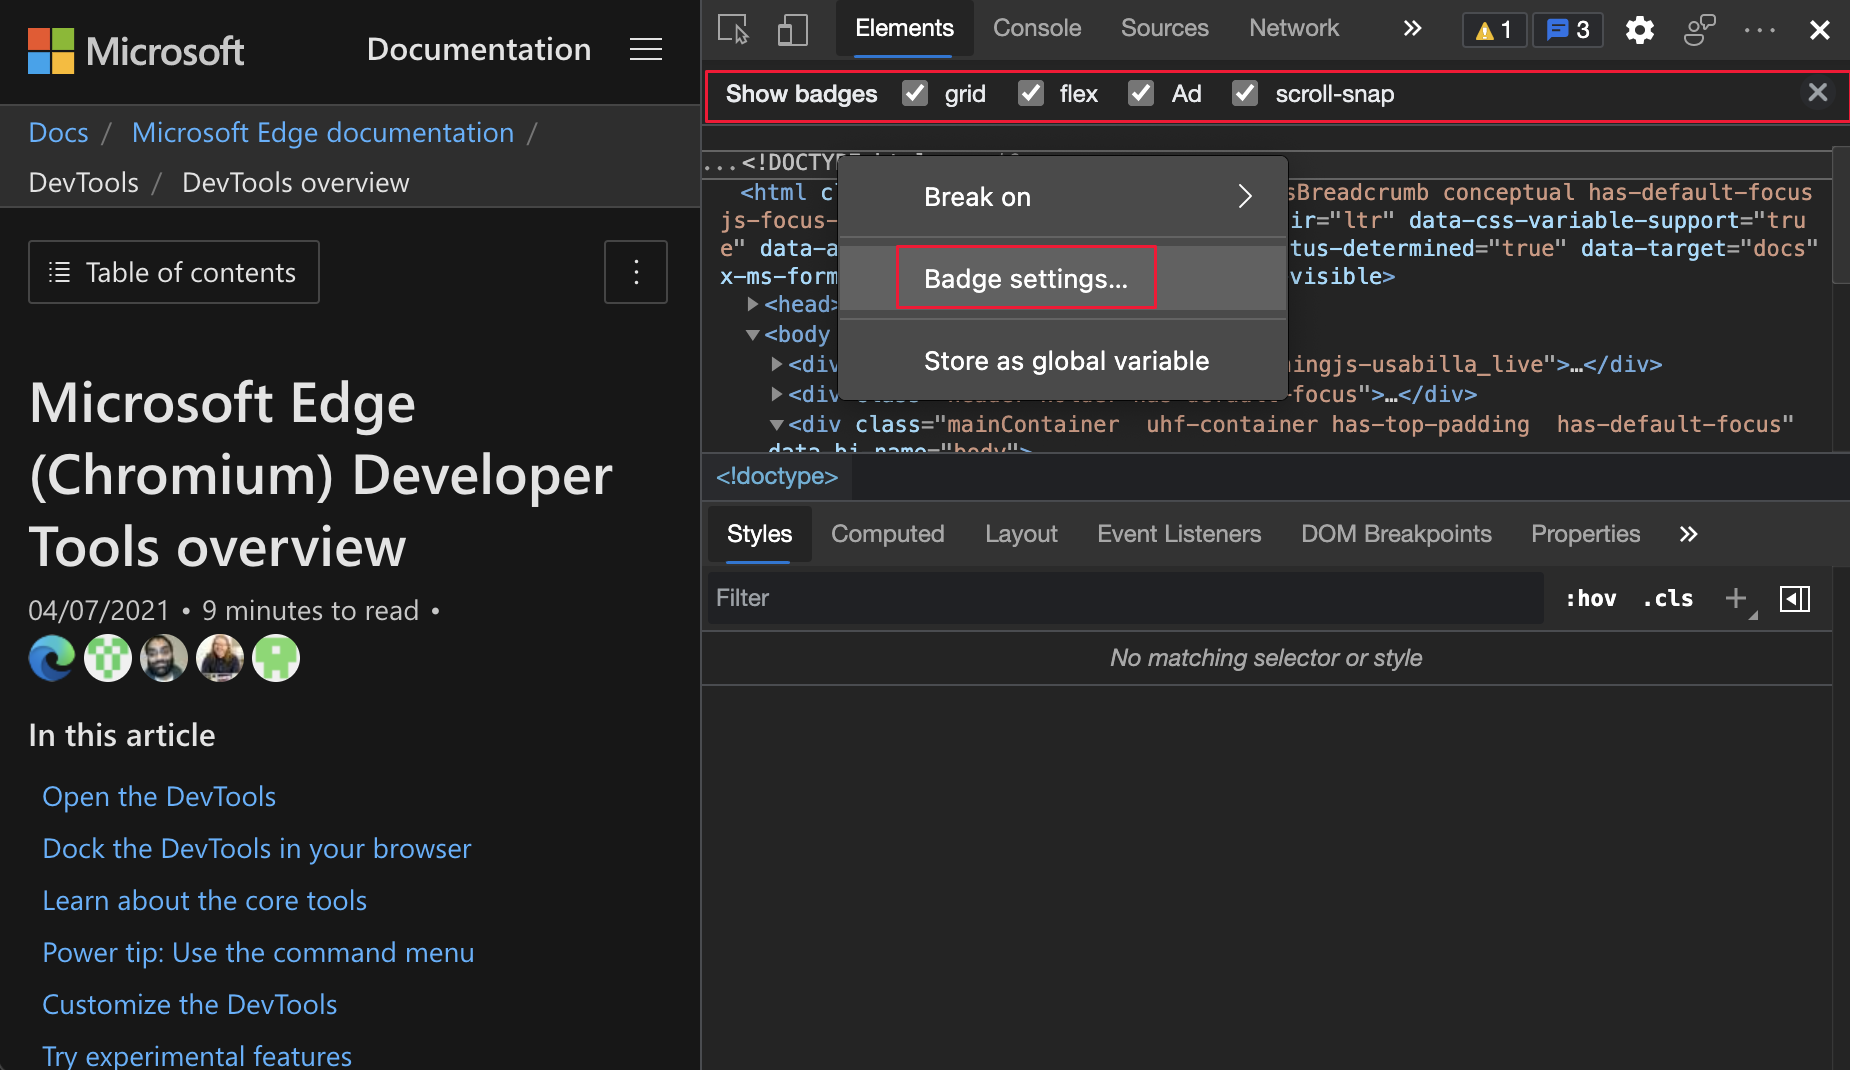Uncheck the grid badge checkbox
1850x1070 pixels.
[914, 93]
